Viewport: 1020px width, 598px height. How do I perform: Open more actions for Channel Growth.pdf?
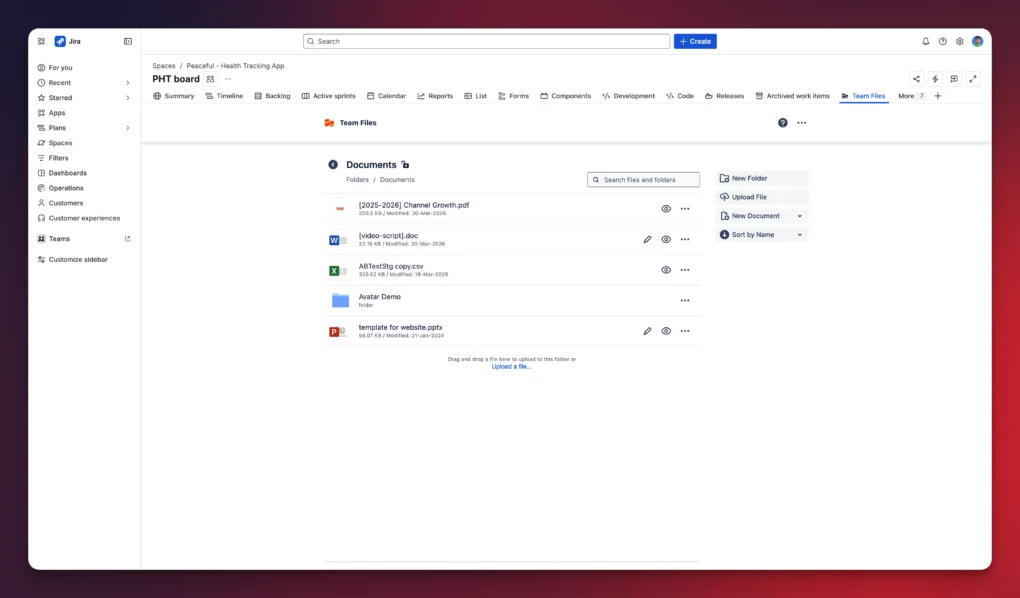[x=685, y=209]
